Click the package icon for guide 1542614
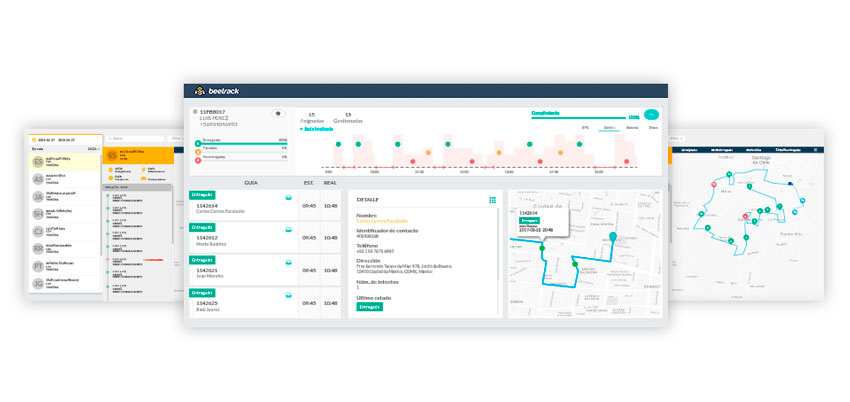Image resolution: width=850 pixels, height=402 pixels. coord(289,197)
